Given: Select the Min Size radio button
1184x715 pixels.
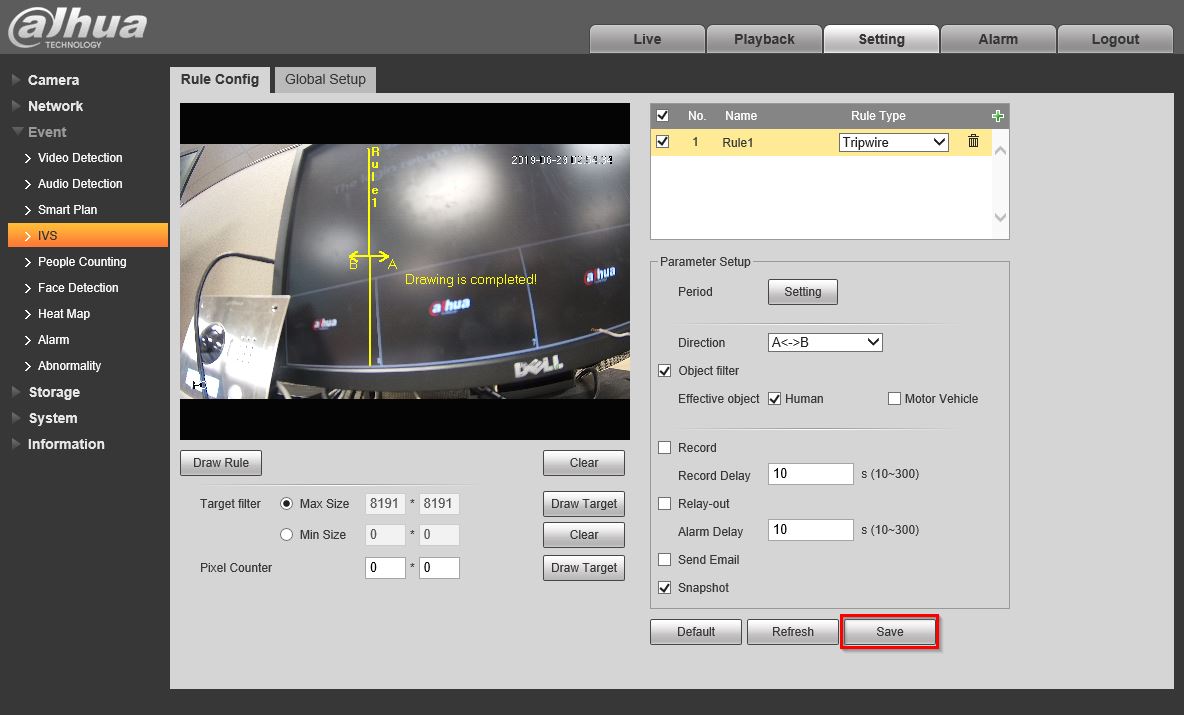Looking at the screenshot, I should pyautogui.click(x=287, y=535).
